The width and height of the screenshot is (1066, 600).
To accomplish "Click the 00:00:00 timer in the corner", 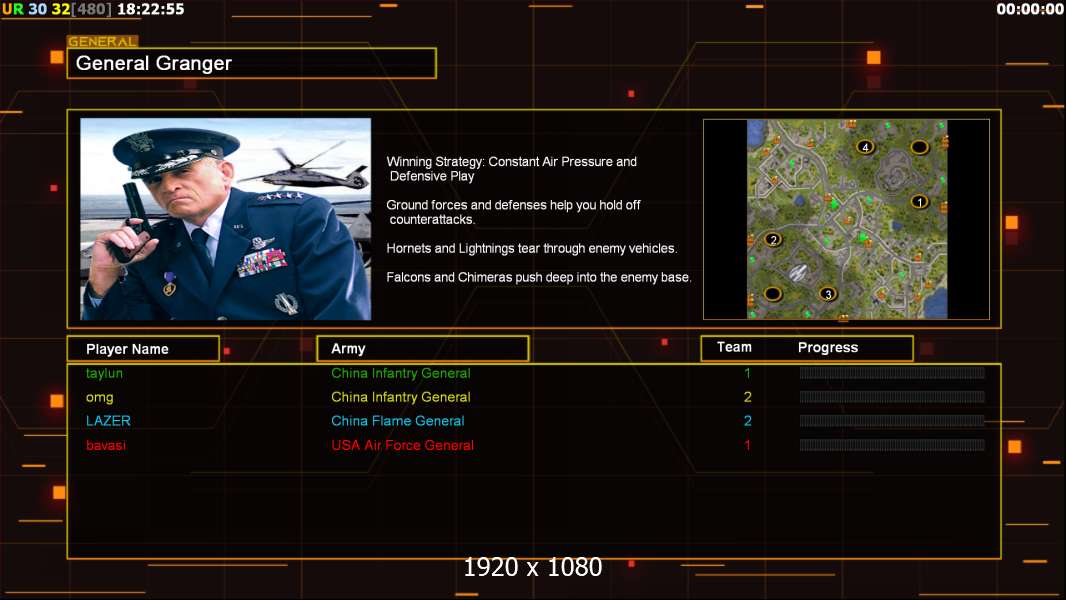I will [1029, 9].
